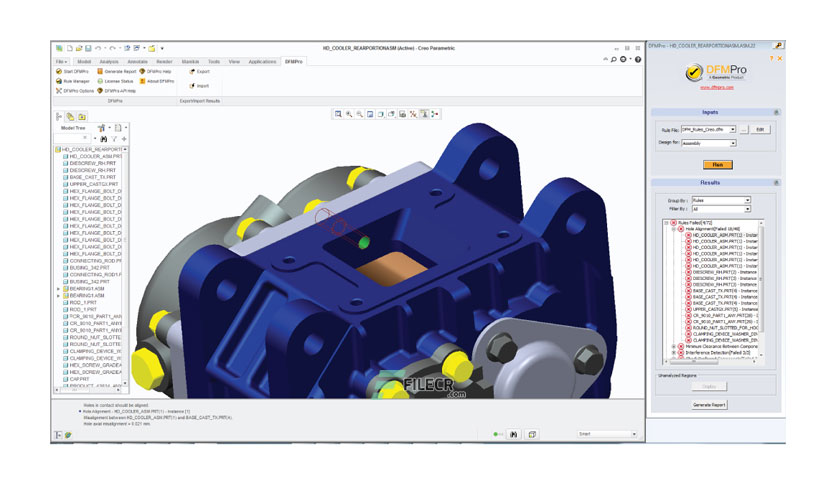Click the binoculars find icon in Model Tree

(103, 139)
